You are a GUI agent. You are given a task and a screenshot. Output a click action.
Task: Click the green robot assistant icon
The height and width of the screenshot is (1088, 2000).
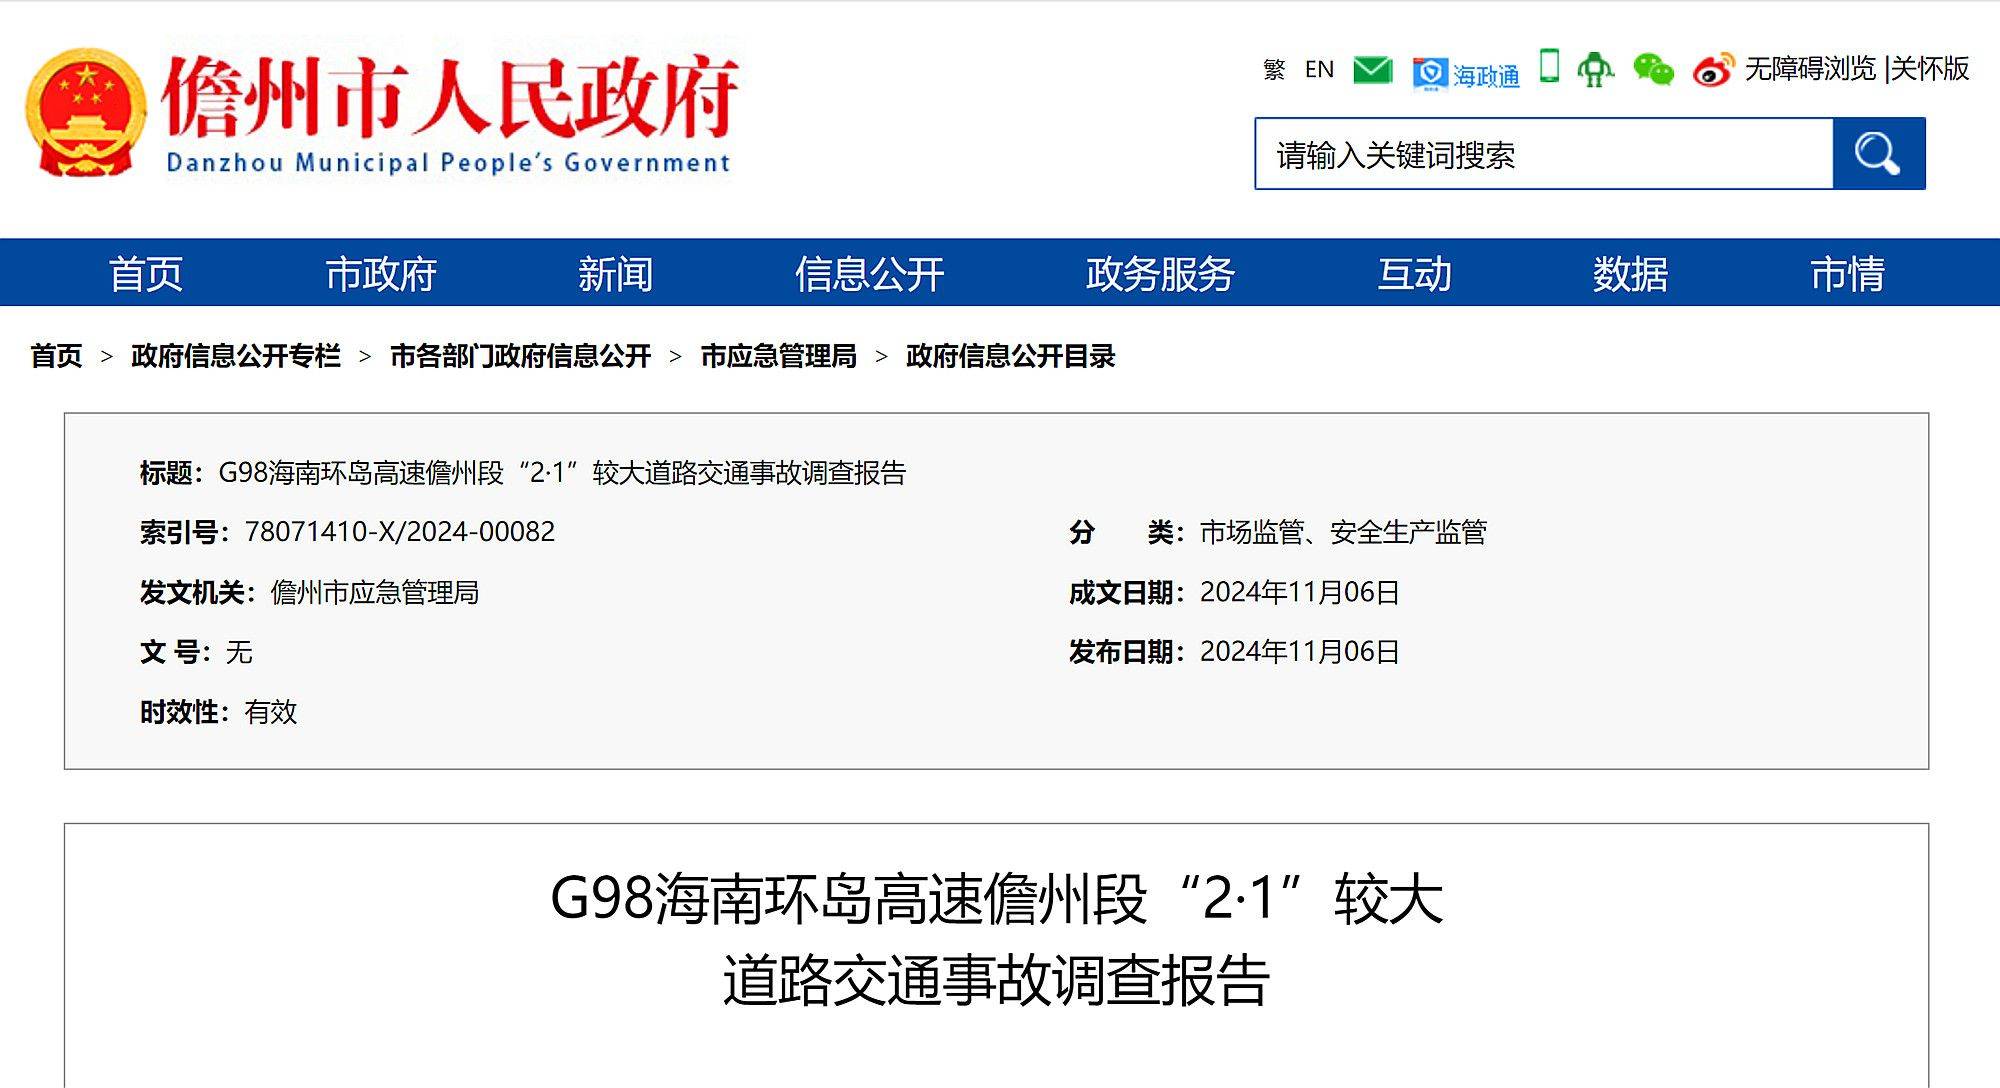(1595, 69)
